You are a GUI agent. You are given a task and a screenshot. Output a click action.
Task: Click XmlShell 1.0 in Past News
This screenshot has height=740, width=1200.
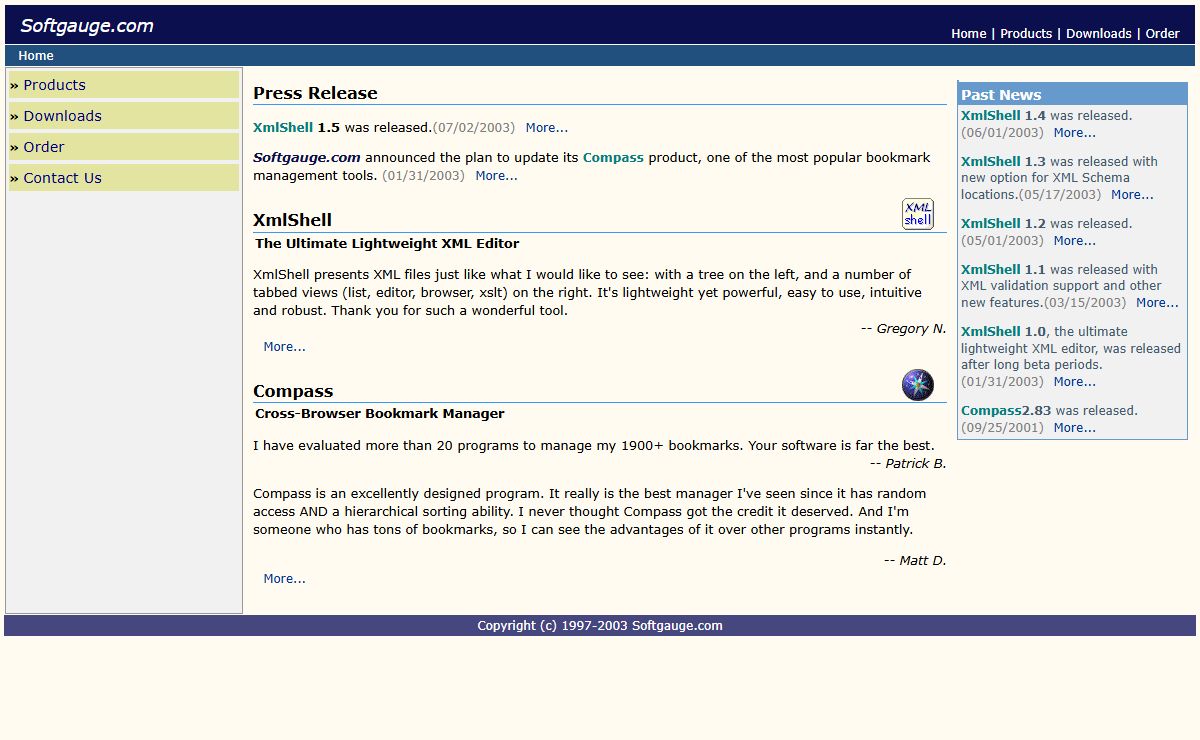(x=1003, y=332)
